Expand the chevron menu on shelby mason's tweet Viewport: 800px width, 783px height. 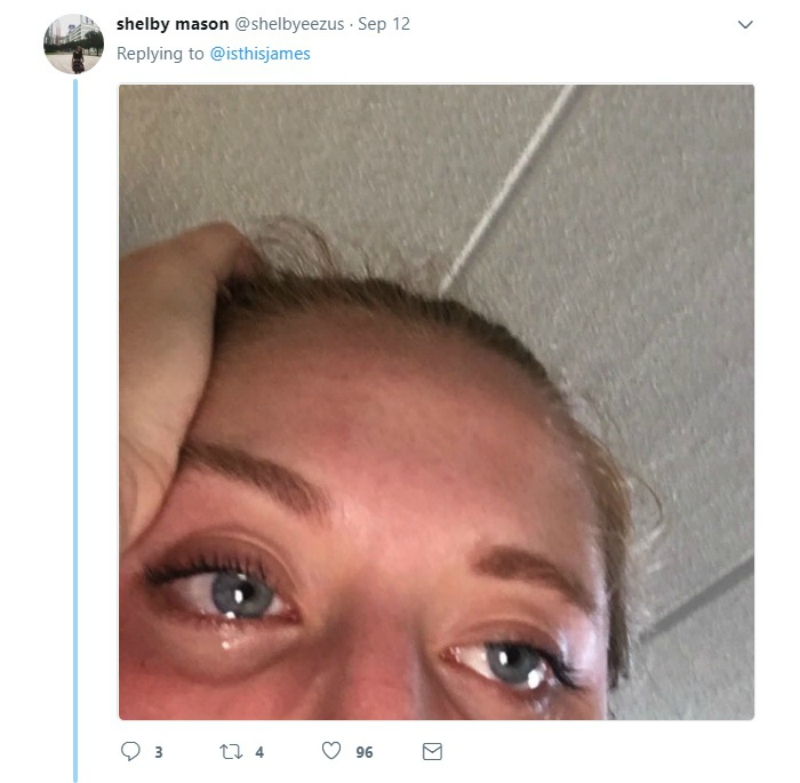tap(745, 24)
